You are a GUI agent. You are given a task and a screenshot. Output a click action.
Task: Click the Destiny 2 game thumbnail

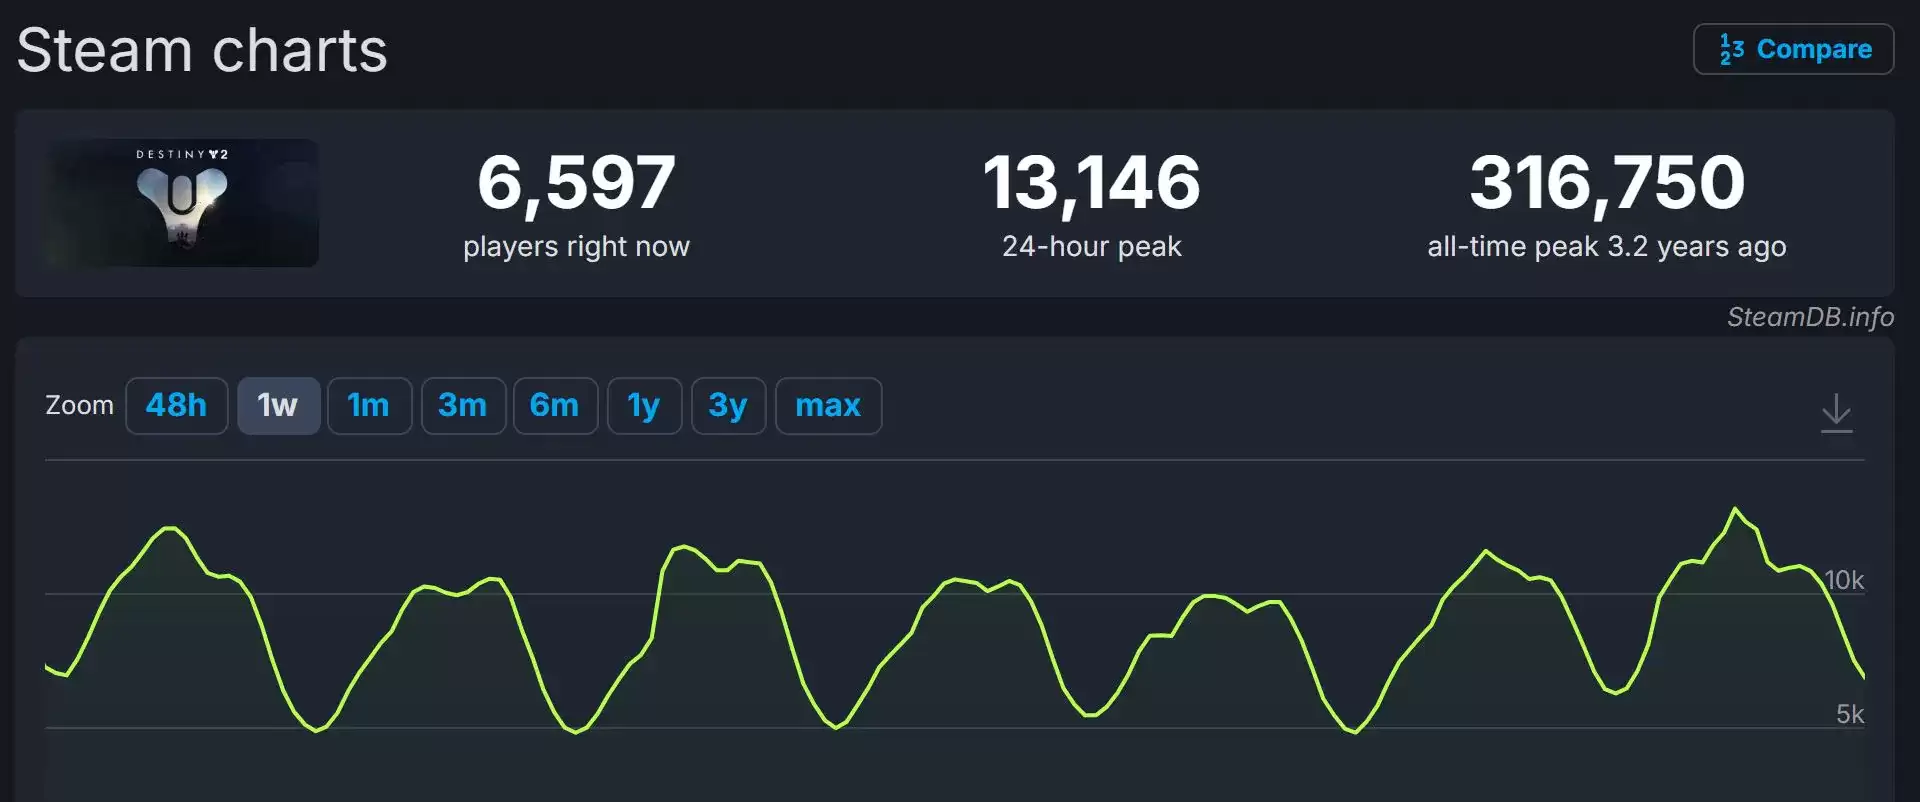tap(182, 203)
